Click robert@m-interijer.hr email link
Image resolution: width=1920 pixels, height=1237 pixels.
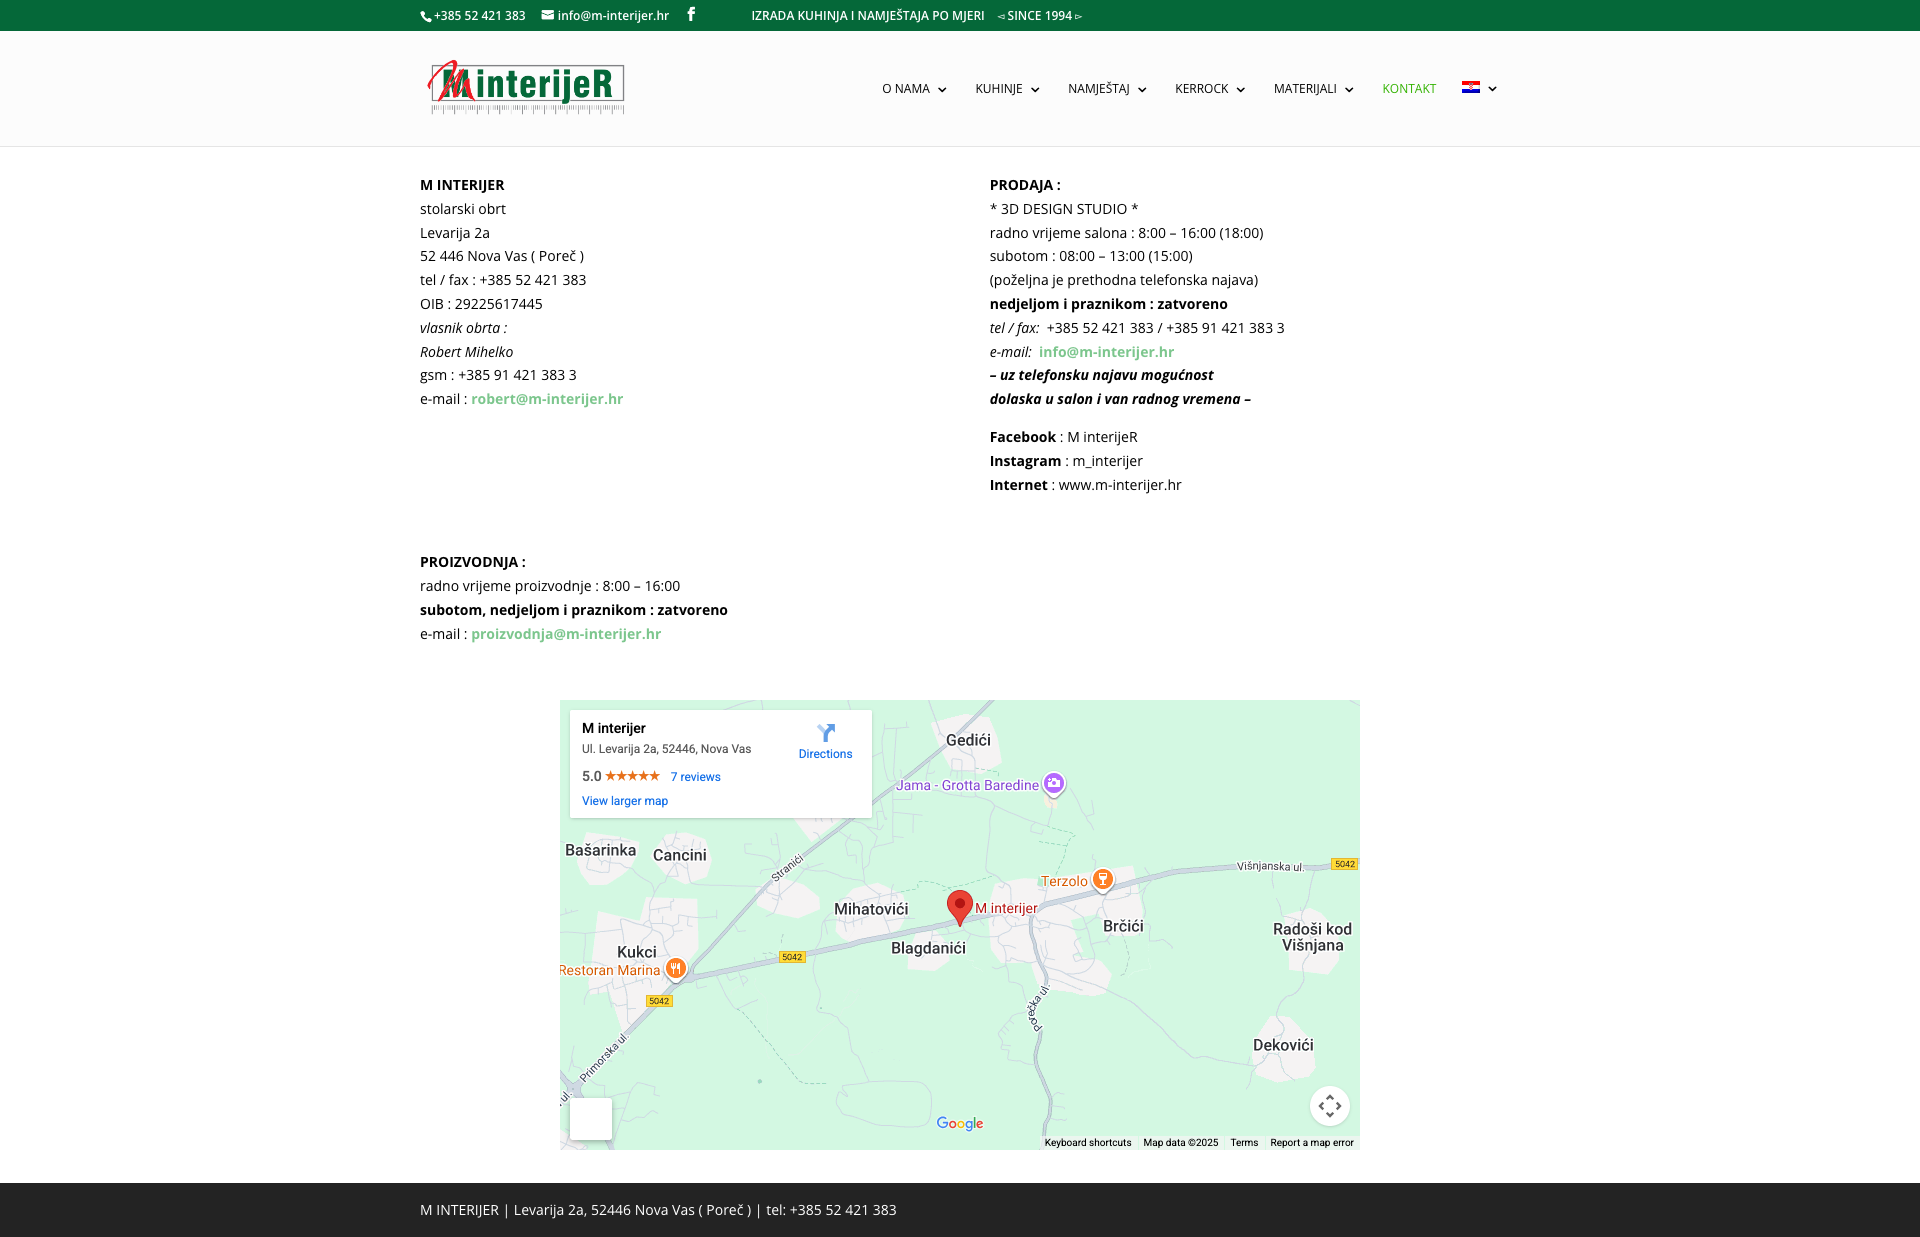[x=547, y=399]
